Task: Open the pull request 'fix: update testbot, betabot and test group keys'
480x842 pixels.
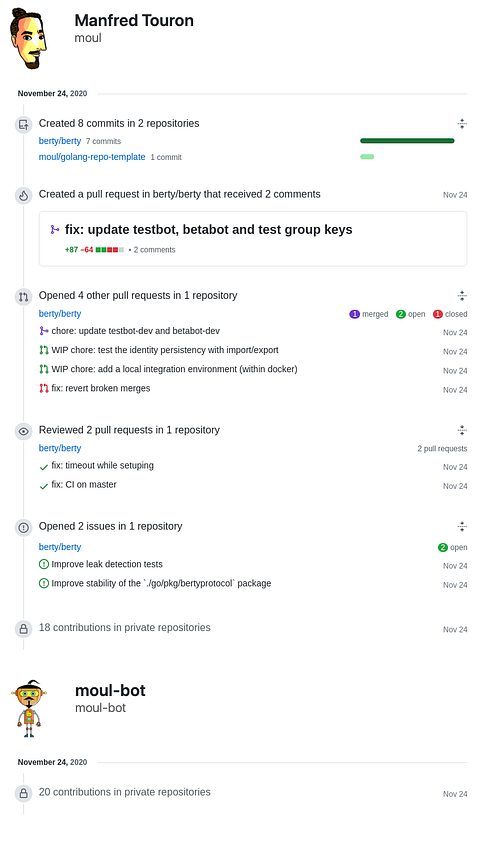Action: tap(208, 229)
